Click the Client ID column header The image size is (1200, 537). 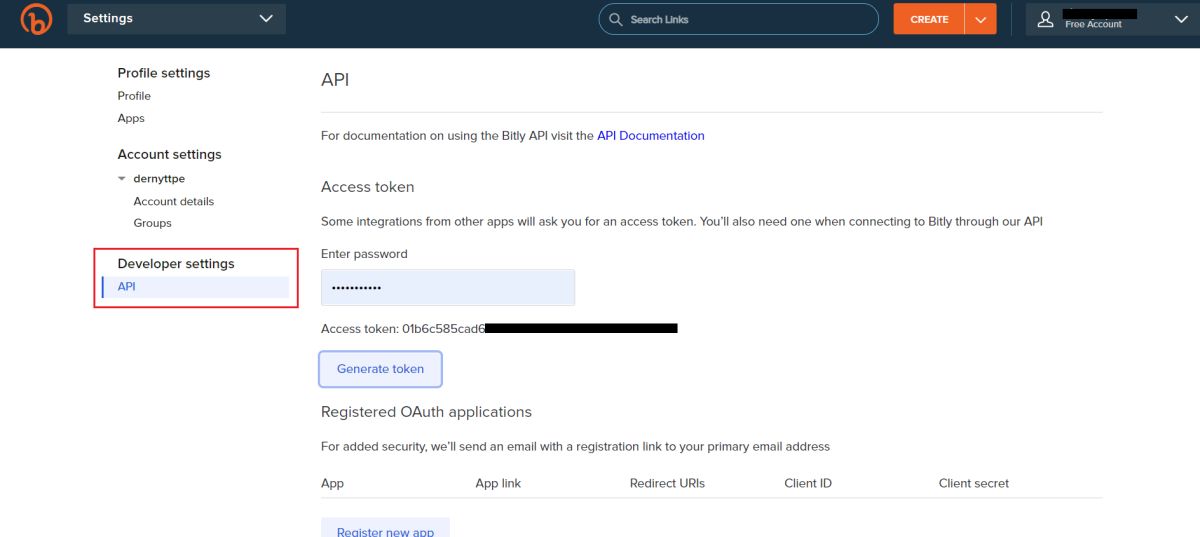[808, 483]
